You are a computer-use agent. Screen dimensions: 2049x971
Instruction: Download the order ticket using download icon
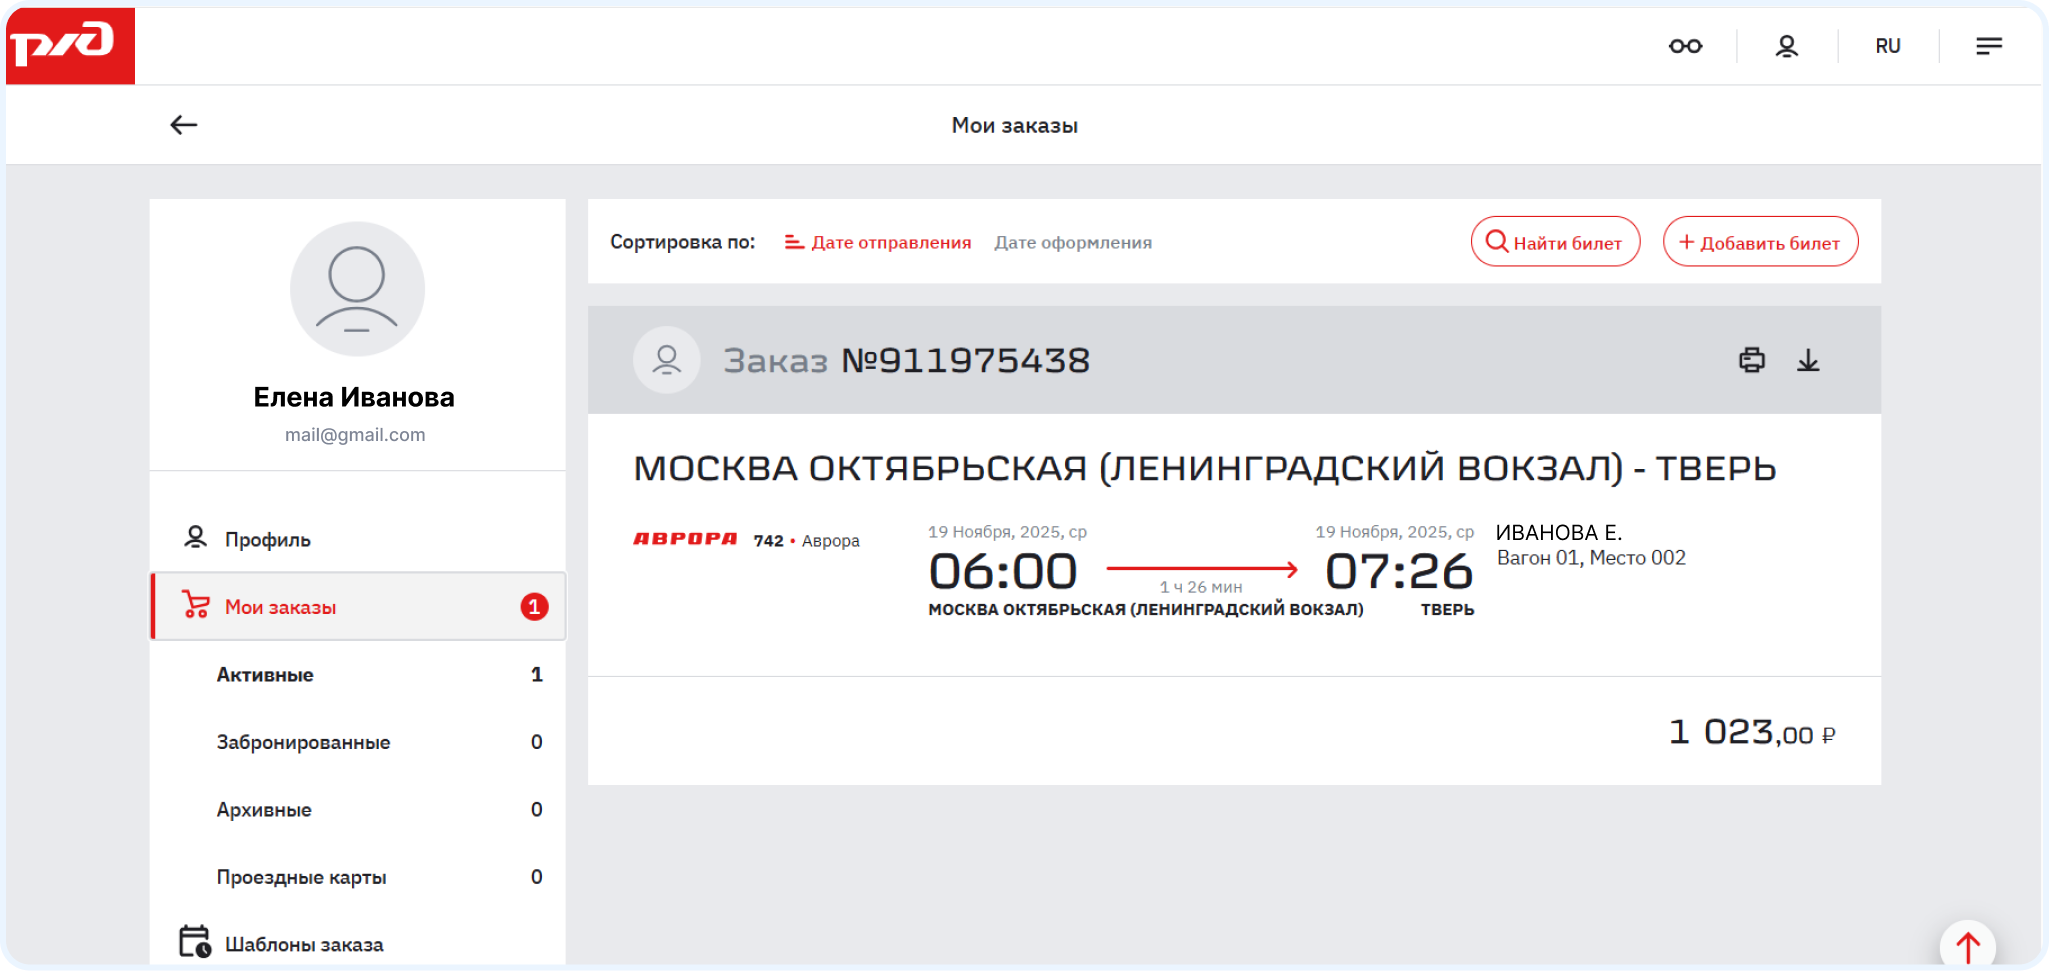click(x=1808, y=360)
